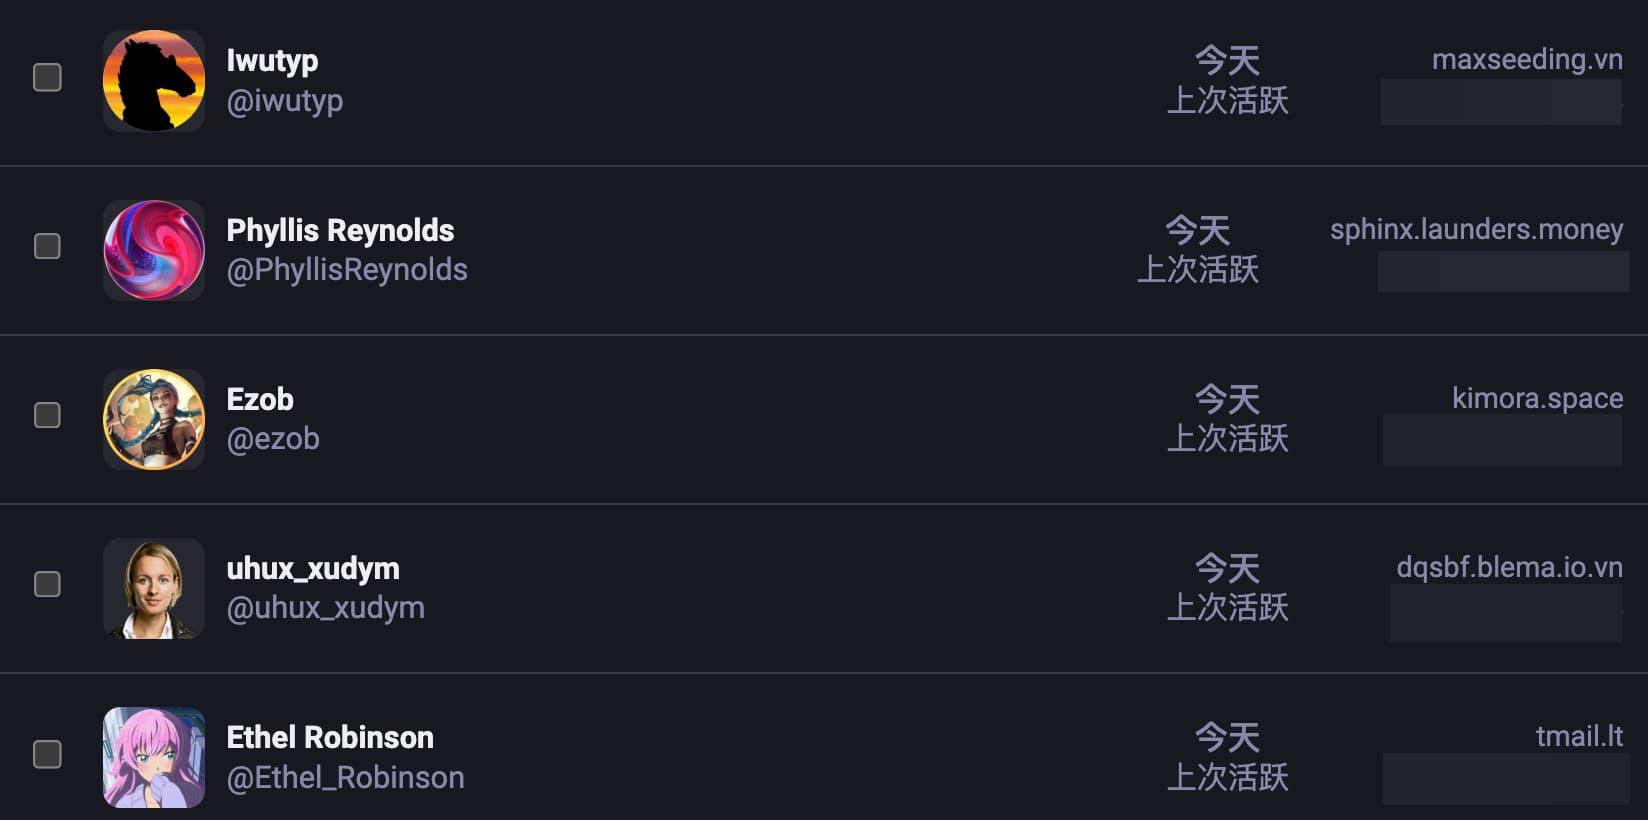
Task: Open Ezob's game character avatar
Action: [x=154, y=419]
